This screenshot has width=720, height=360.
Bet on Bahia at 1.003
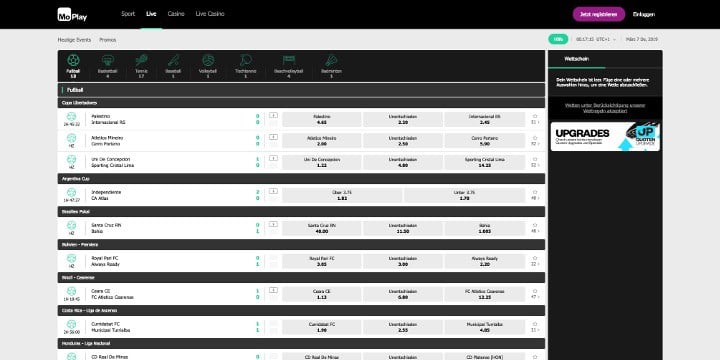(484, 228)
